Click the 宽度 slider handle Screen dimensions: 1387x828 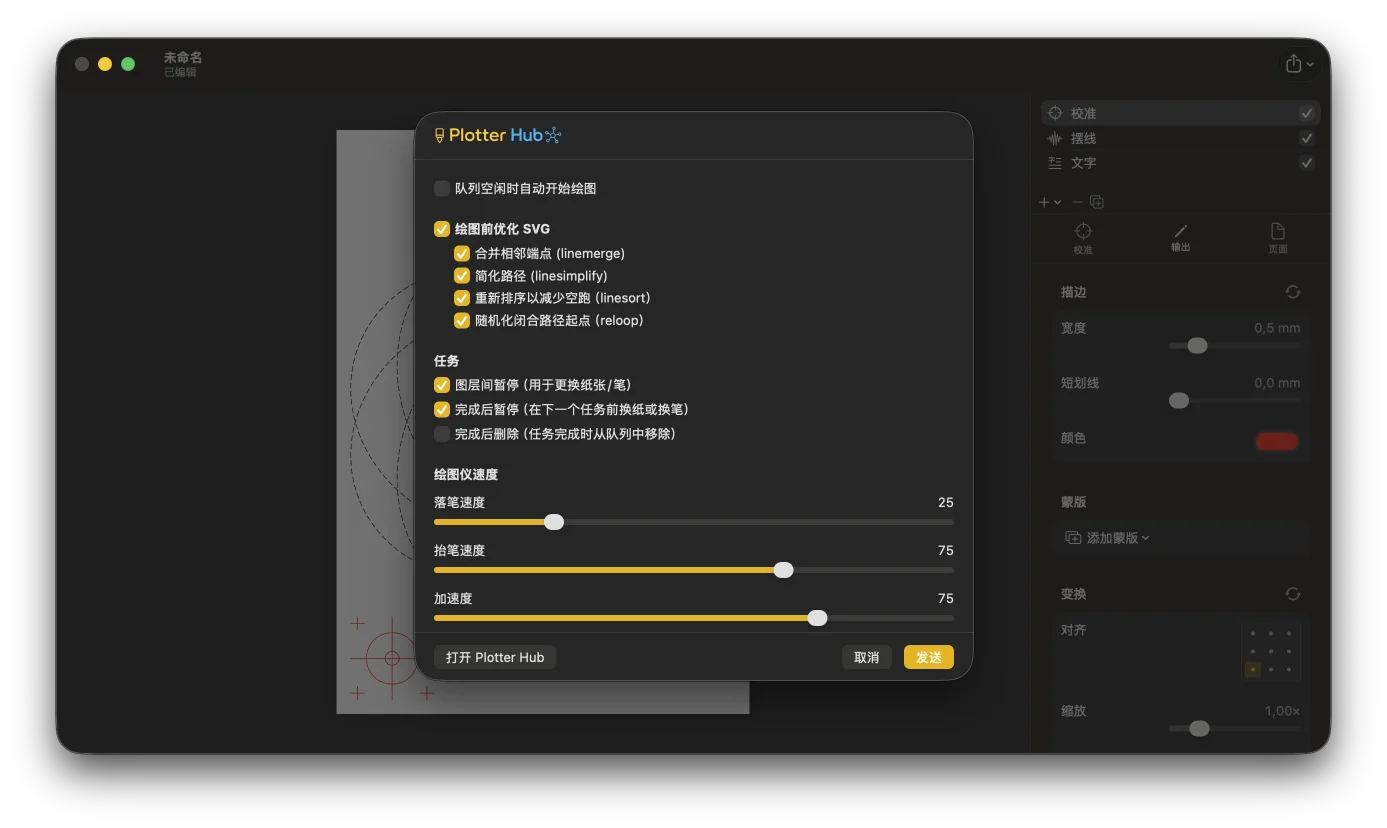(1197, 346)
